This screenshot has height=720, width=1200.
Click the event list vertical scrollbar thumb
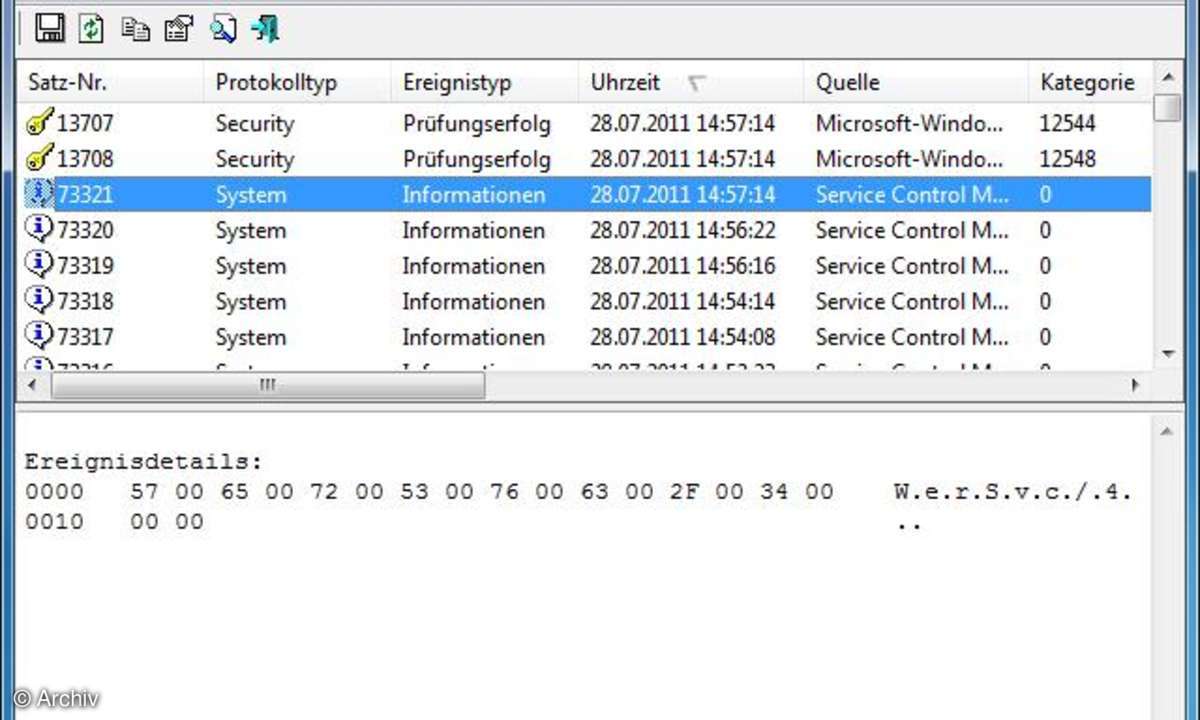1167,107
